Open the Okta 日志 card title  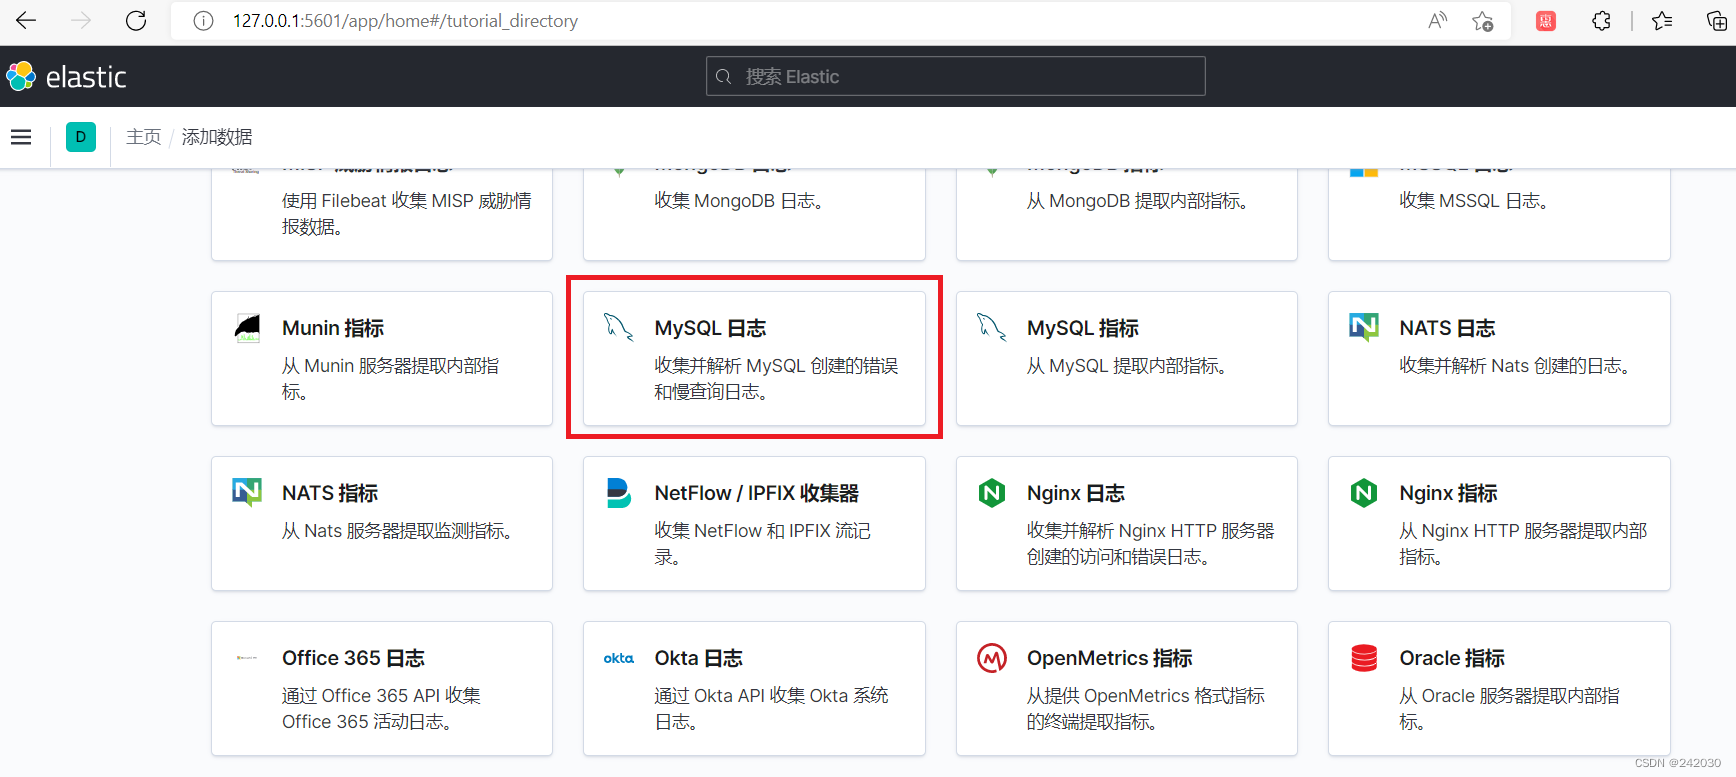(x=699, y=658)
